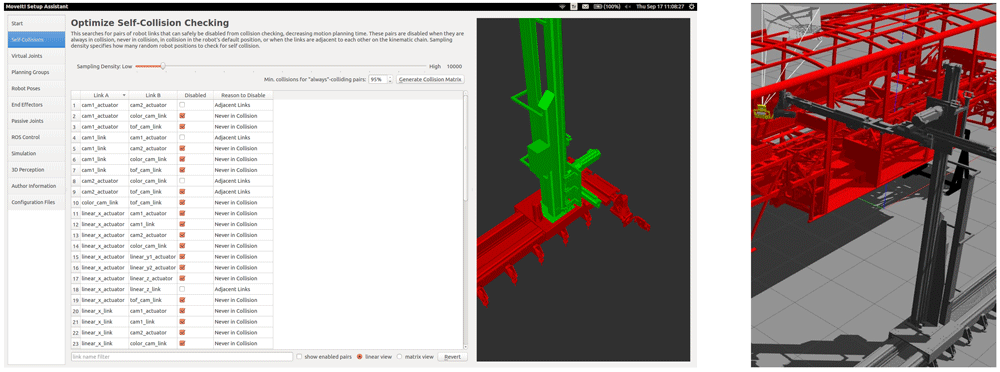1000x372 pixels.
Task: Click the 95% min collisions field
Action: [x=377, y=80]
